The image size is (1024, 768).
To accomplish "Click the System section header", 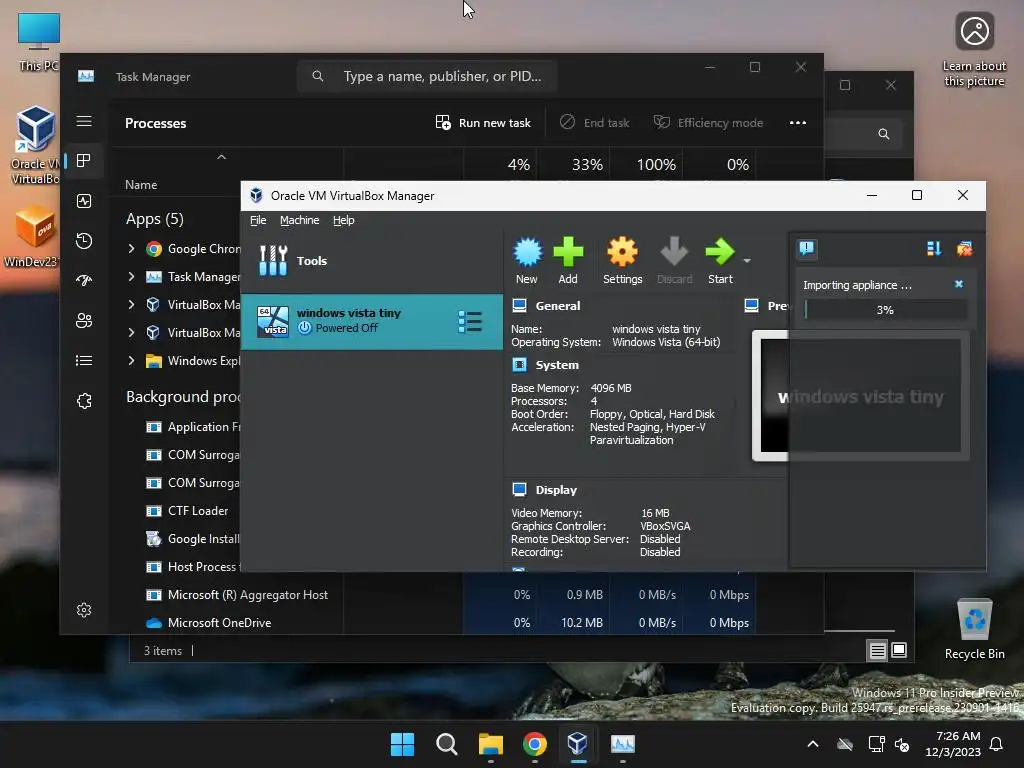I will tap(557, 365).
